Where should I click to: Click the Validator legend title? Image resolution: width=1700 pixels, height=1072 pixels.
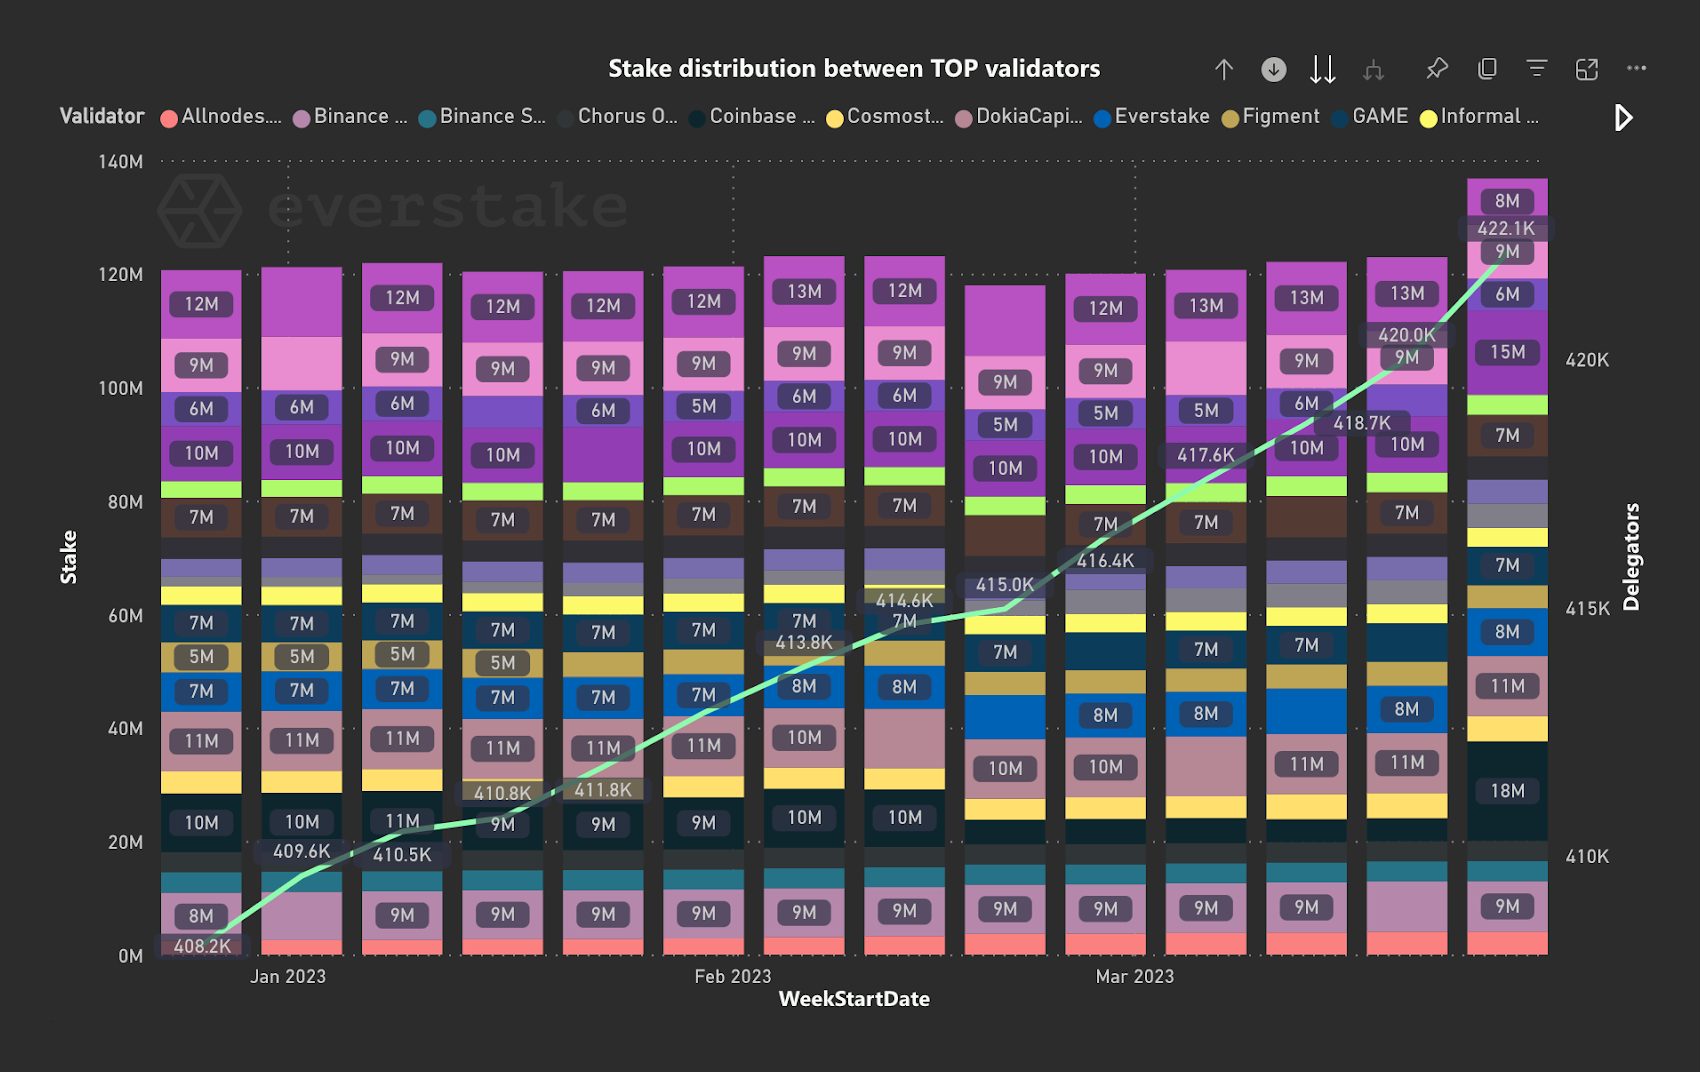click(x=102, y=116)
